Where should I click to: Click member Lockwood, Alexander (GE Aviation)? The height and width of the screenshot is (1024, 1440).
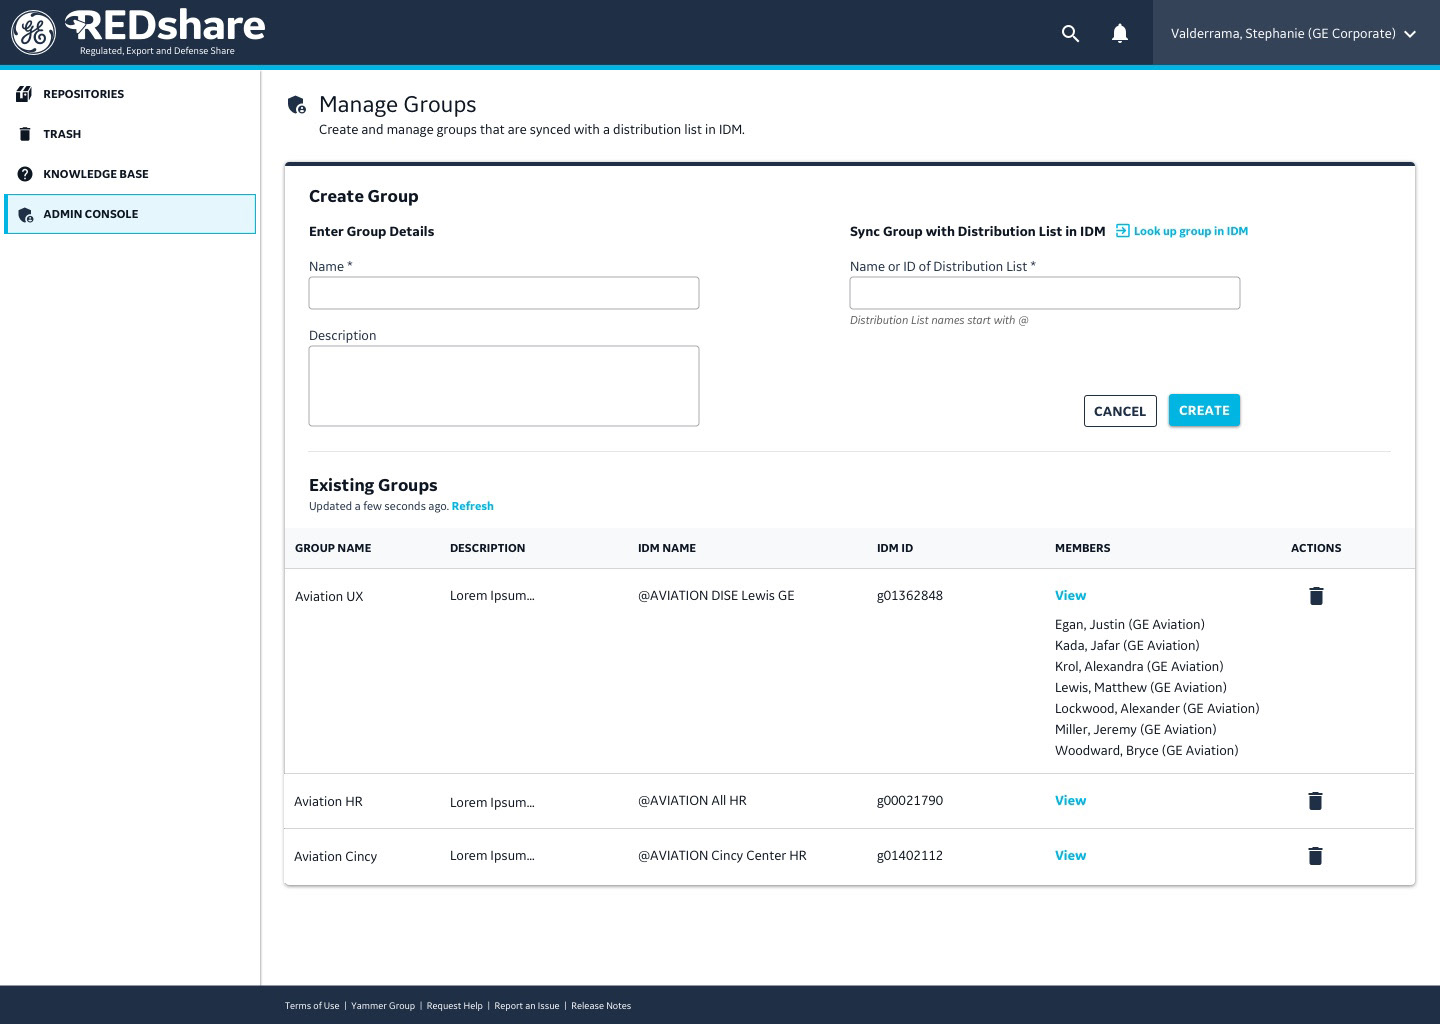coord(1157,708)
